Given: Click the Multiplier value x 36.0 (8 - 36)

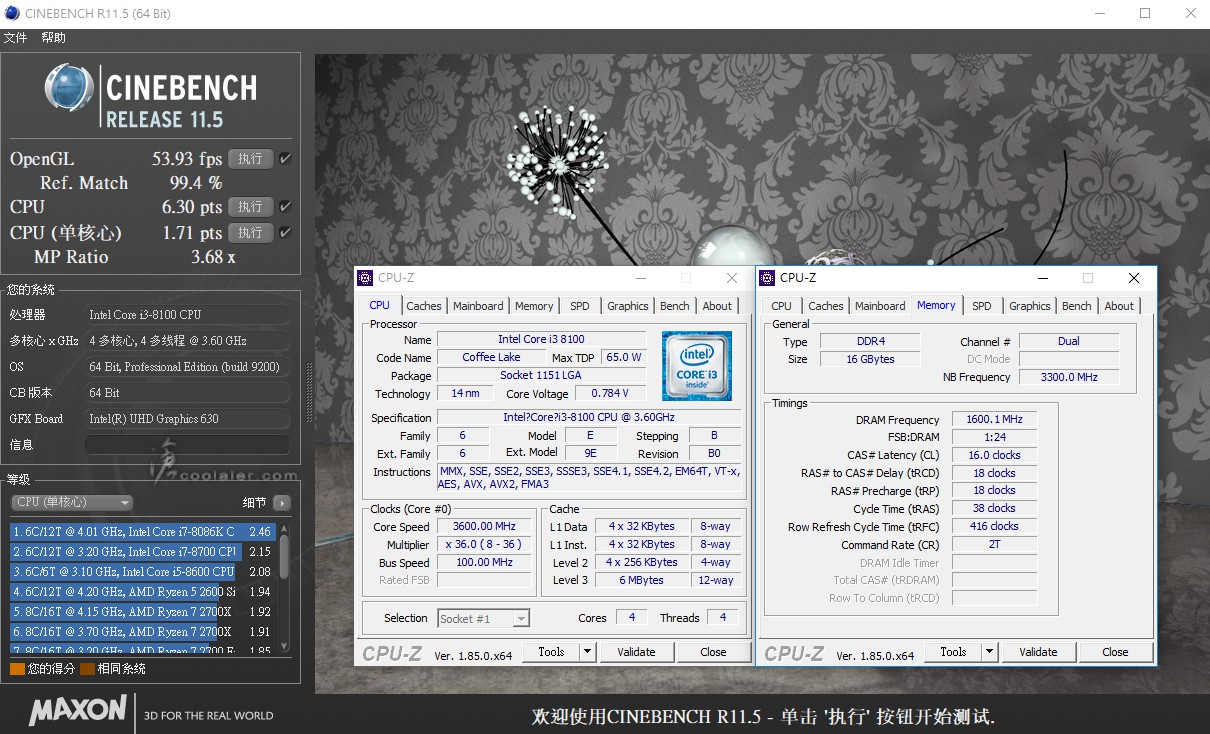Looking at the screenshot, I should [x=486, y=545].
